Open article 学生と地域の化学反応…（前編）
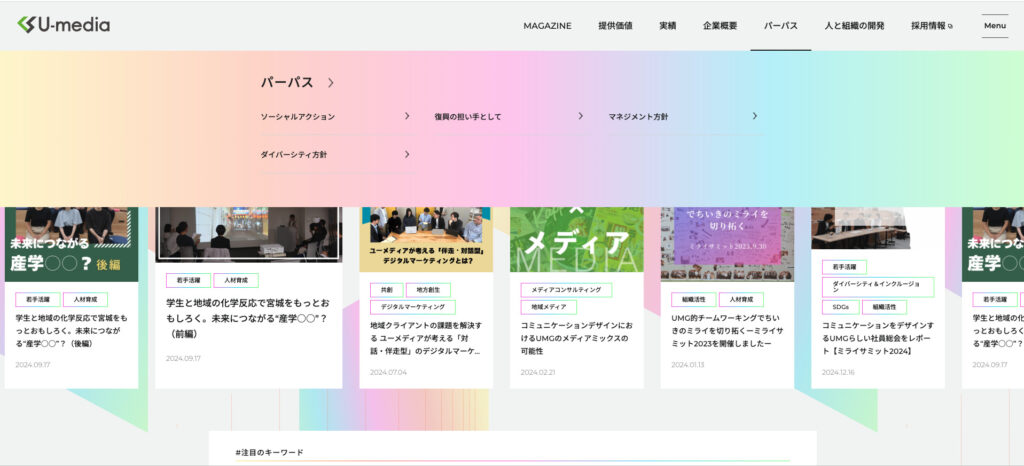The height and width of the screenshot is (466, 1024). pos(248,318)
